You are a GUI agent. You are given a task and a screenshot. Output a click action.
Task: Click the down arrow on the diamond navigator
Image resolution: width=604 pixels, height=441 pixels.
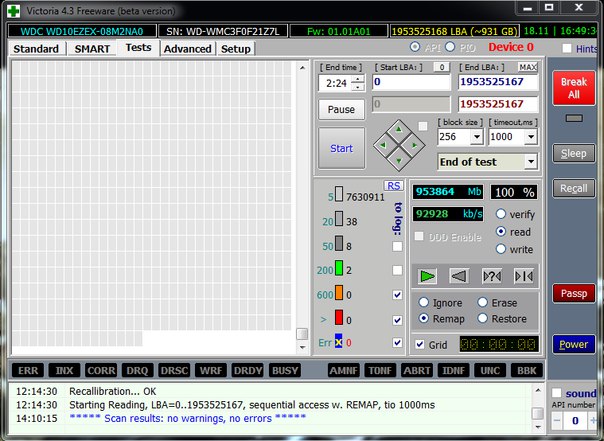(399, 161)
